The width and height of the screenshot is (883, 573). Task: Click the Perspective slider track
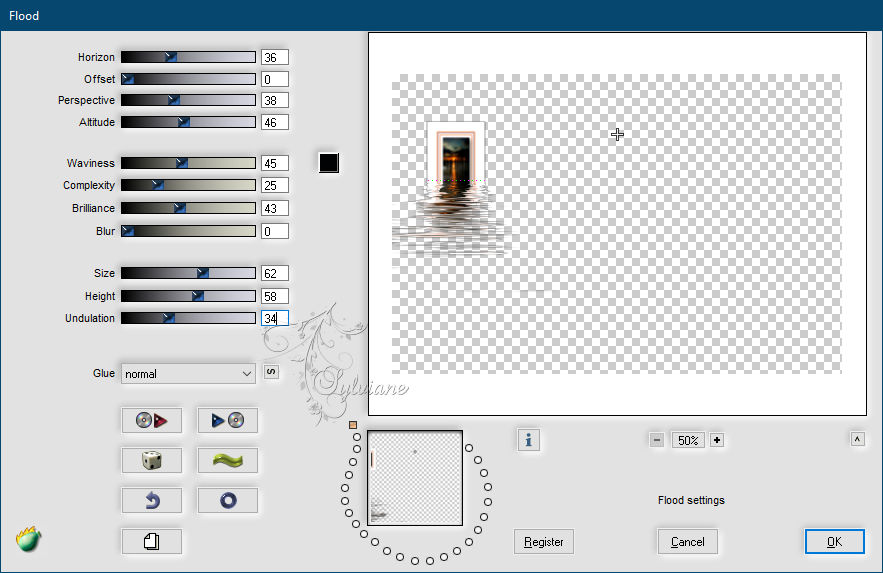(188, 100)
